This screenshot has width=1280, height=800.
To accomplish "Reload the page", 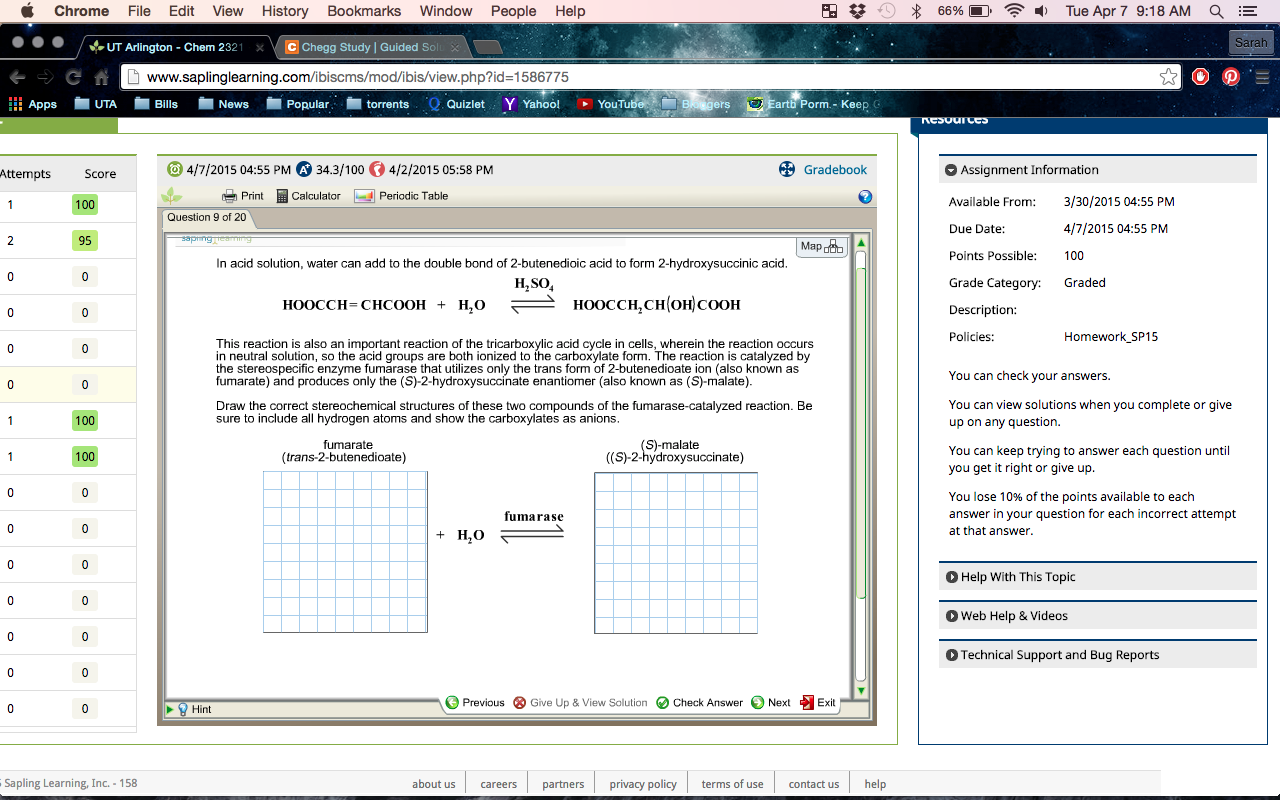I will click(x=73, y=77).
